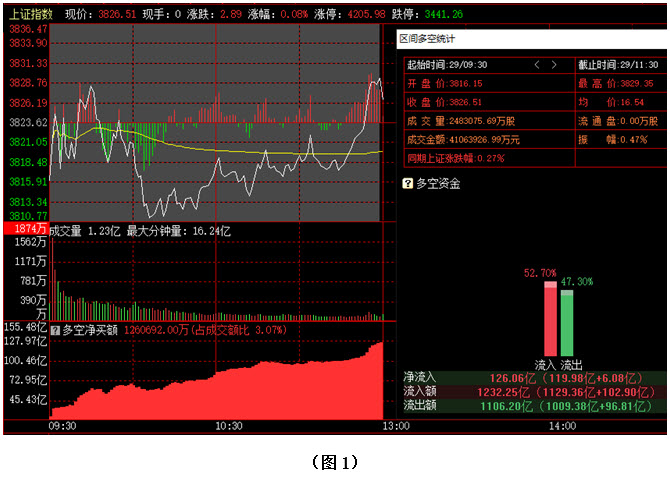
Task: Click the 09:30 time axis marker
Action: point(62,426)
